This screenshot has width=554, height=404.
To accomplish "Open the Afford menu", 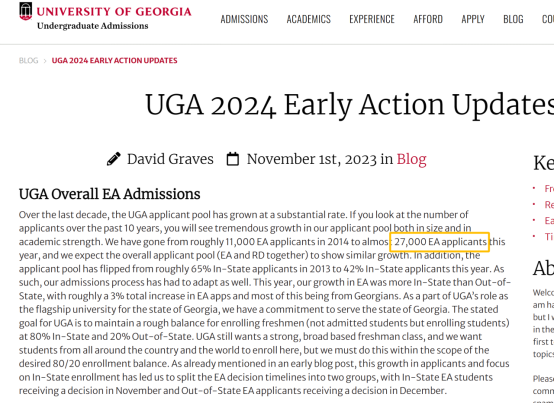I will point(428,19).
